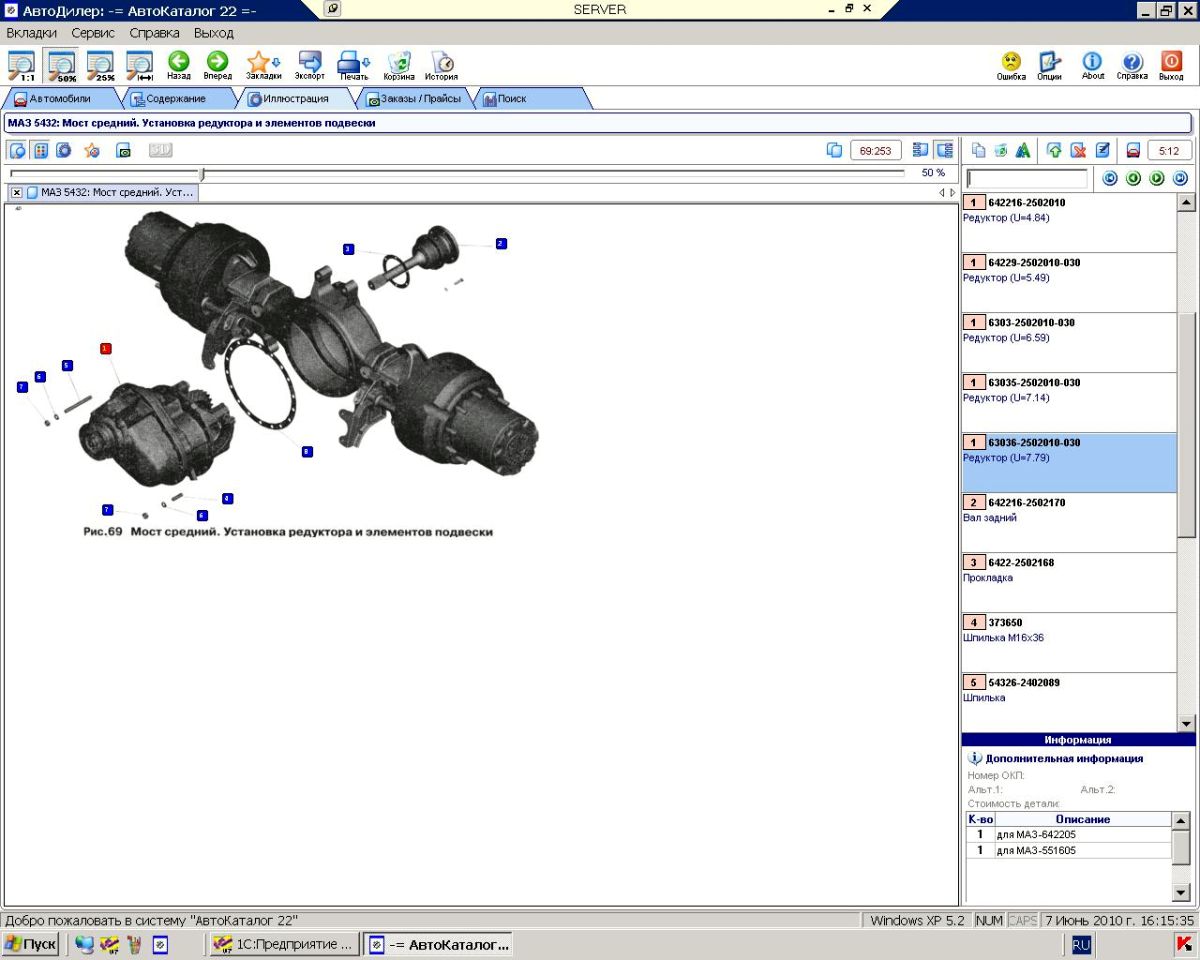Viewport: 1200px width, 960px height.
Task: Click the zoom slider handle at 50%
Action: (x=202, y=173)
